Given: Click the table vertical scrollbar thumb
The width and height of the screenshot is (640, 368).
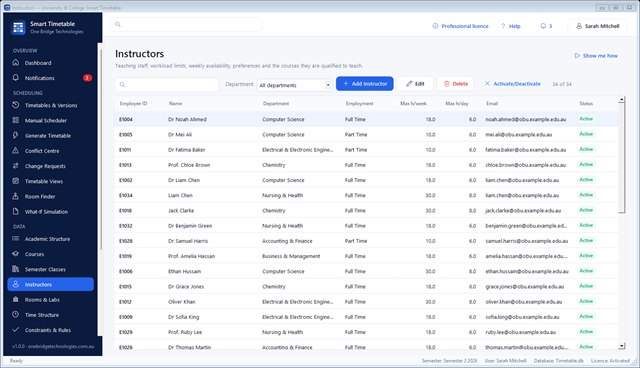Looking at the screenshot, I should [x=621, y=158].
